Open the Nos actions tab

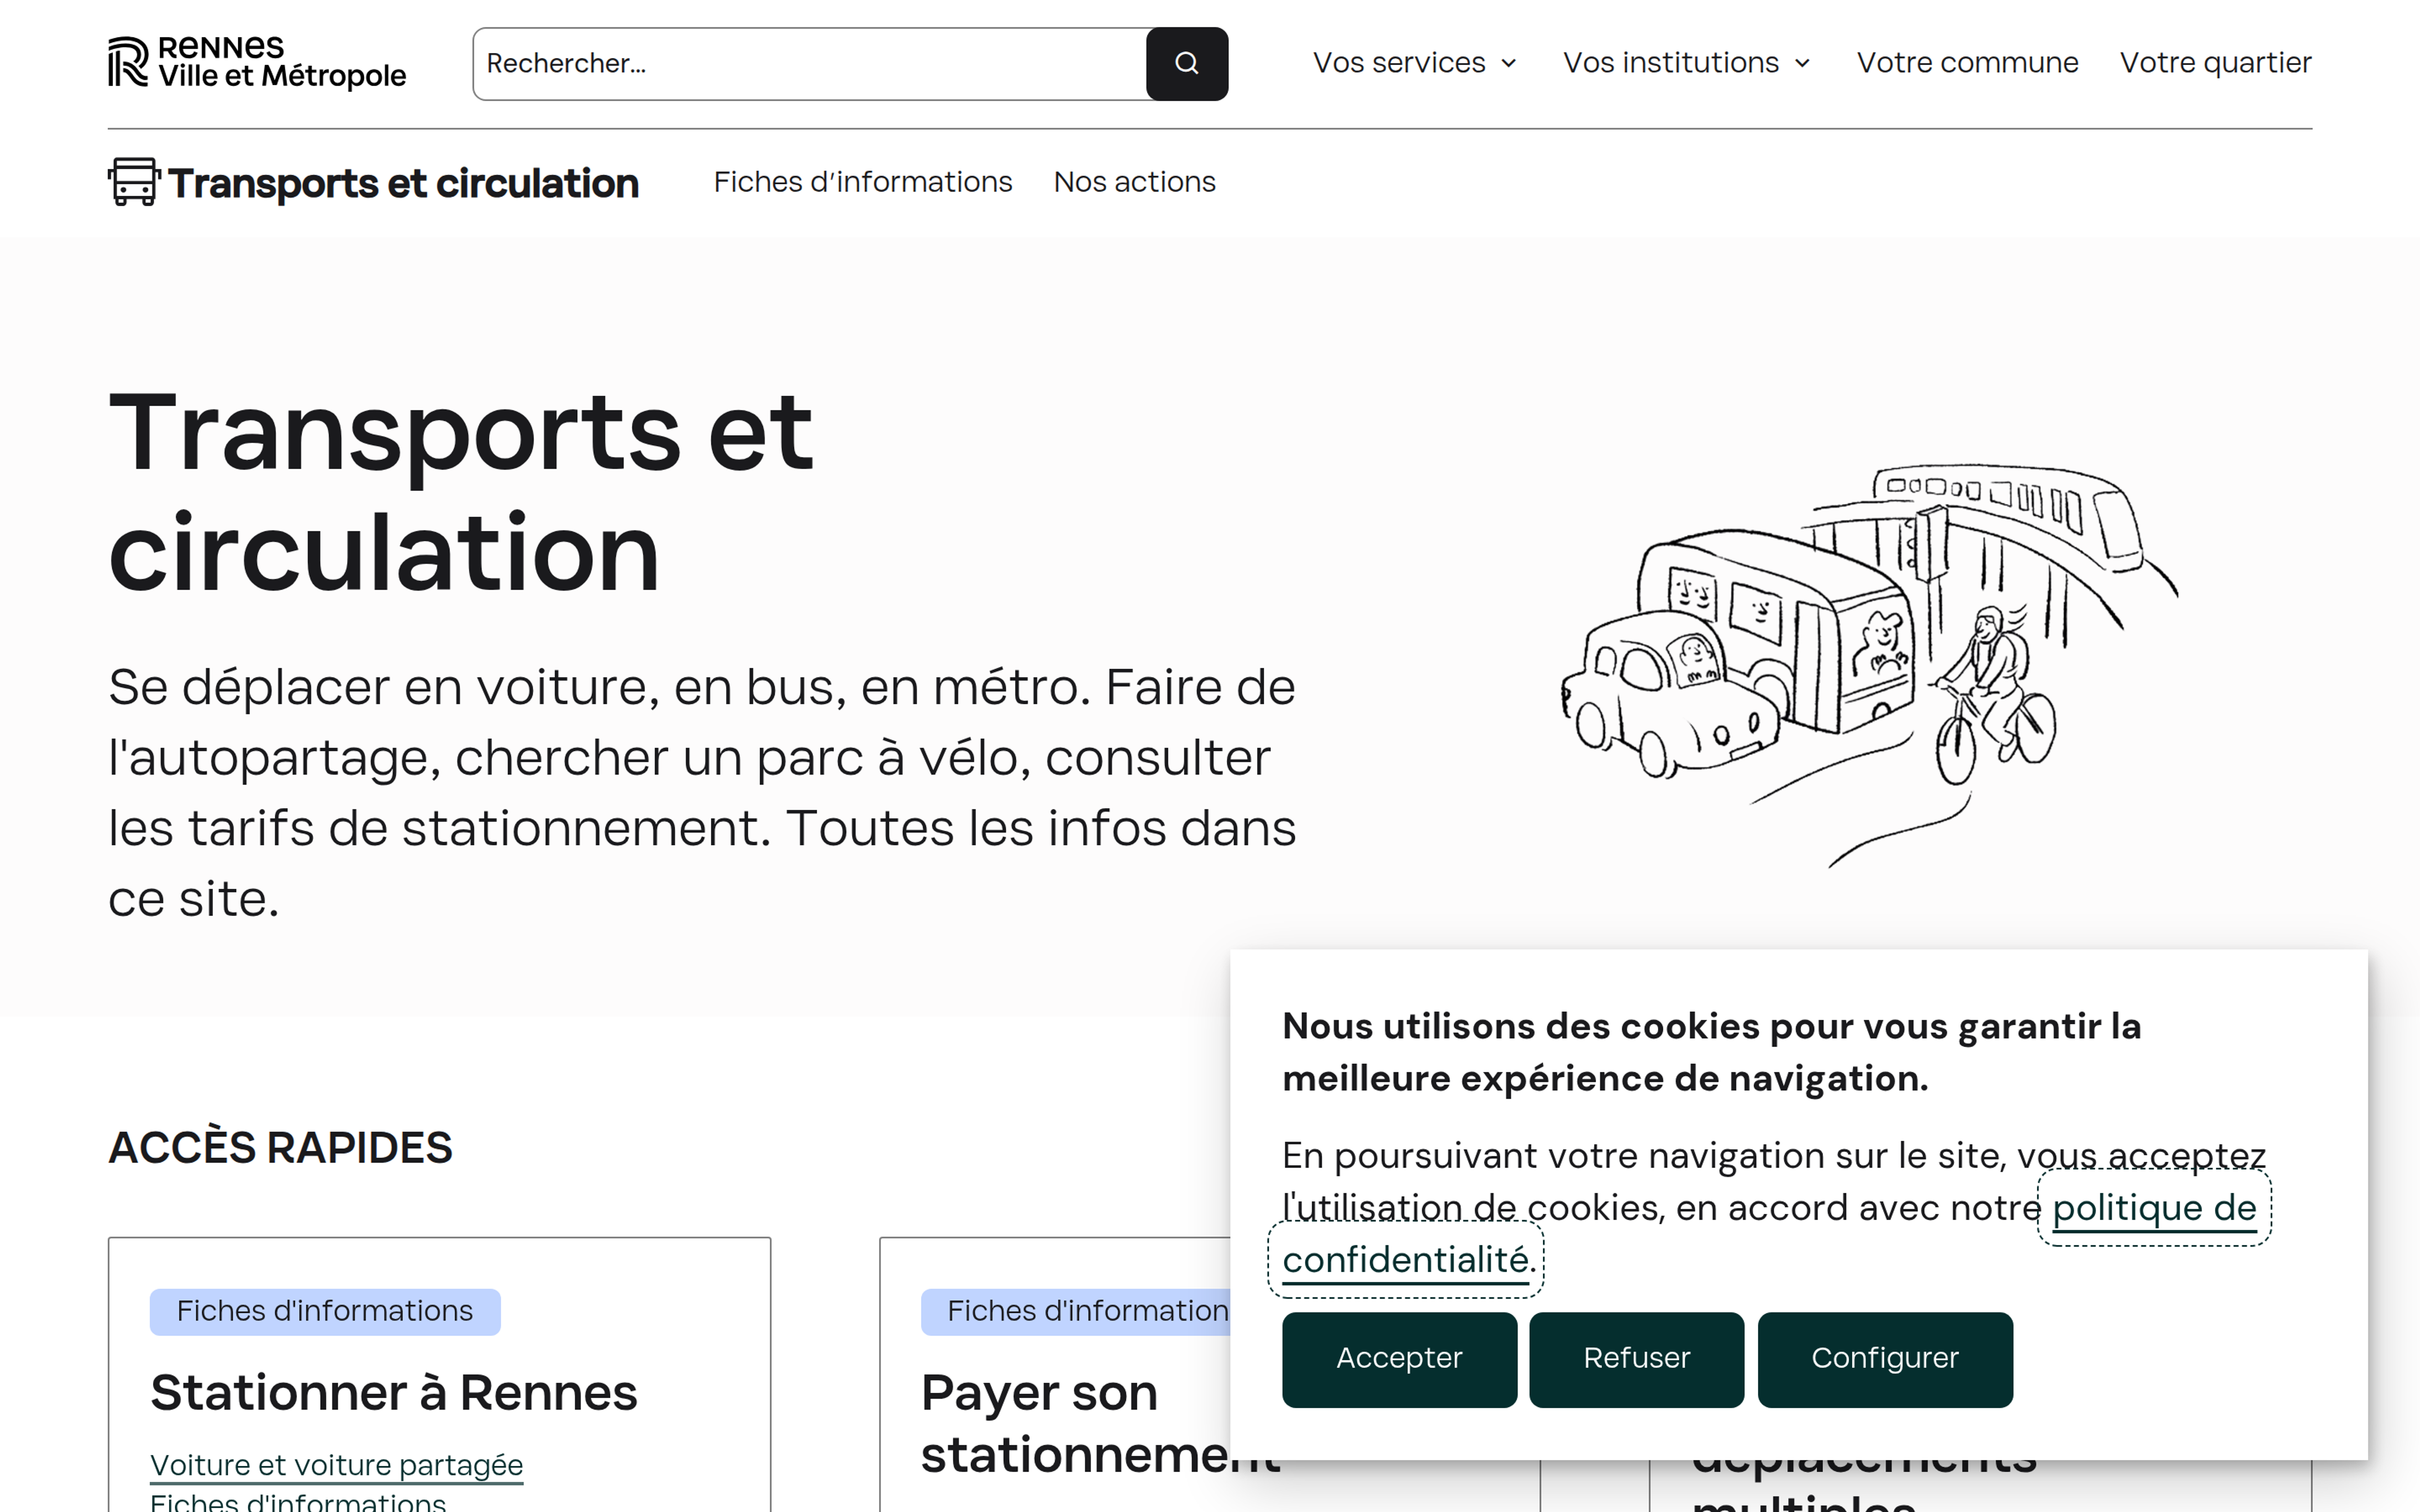click(1134, 182)
